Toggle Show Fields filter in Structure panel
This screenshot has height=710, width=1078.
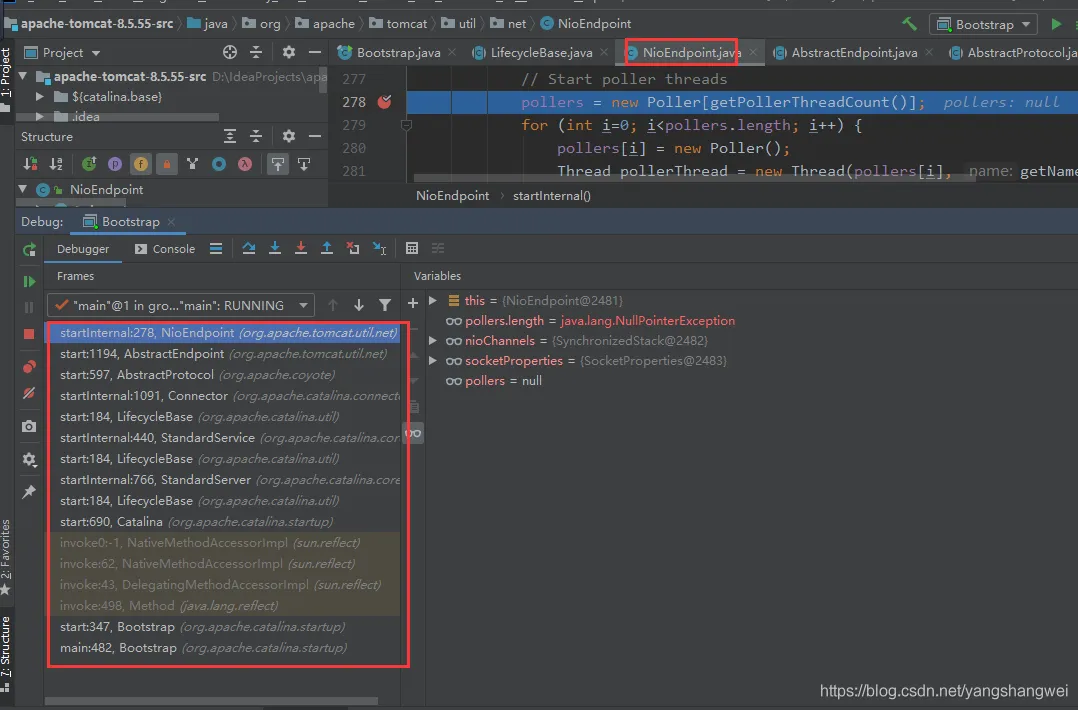pos(141,164)
